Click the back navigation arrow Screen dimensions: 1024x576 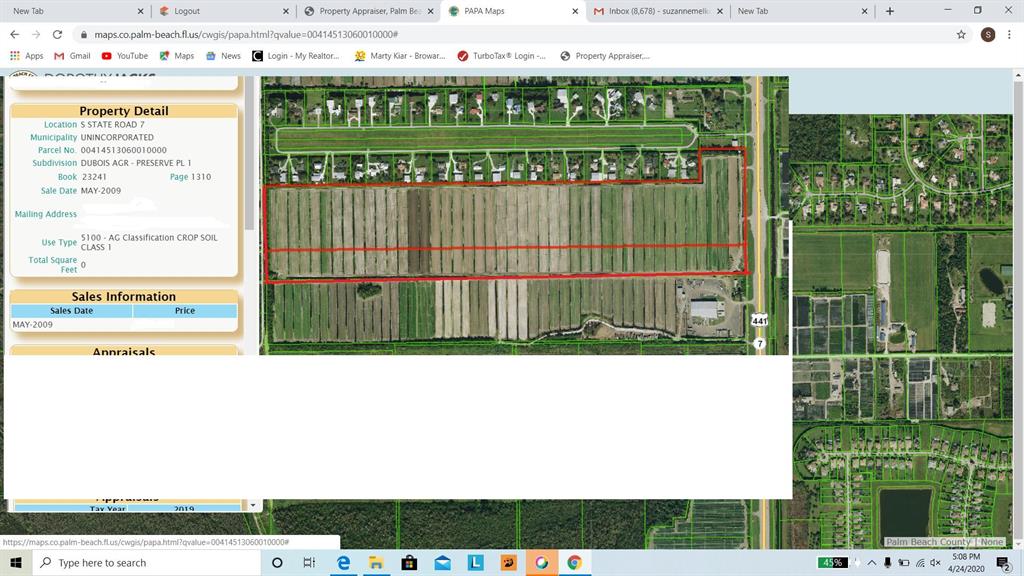(x=13, y=33)
